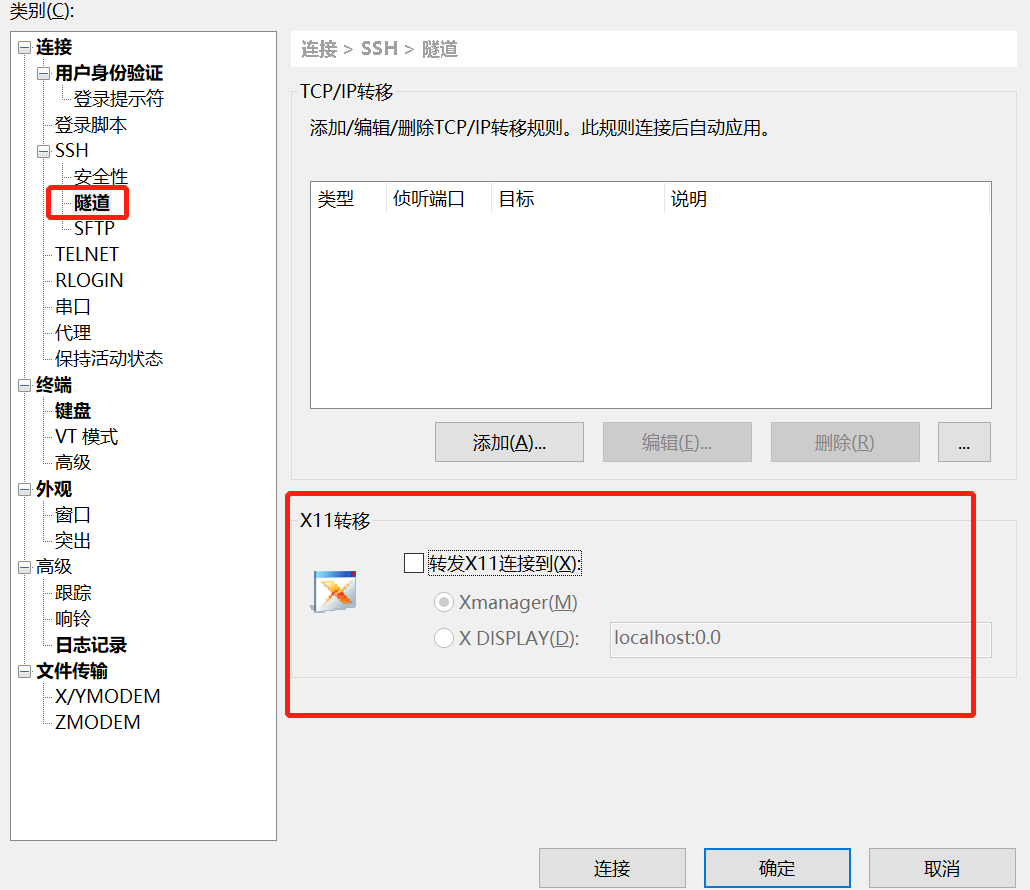Image resolution: width=1030 pixels, height=890 pixels.
Task: Select 窗口 under 外观
Action: [73, 515]
